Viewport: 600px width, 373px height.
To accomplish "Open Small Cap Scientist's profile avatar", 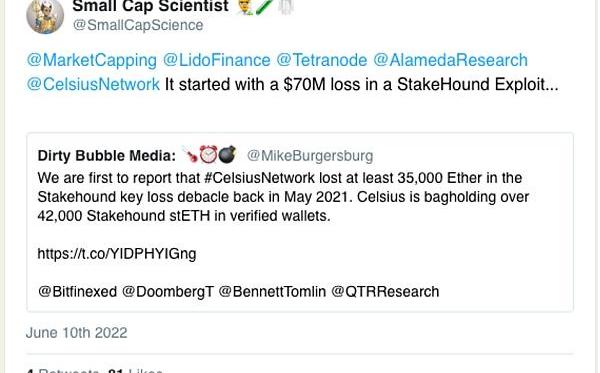I will [45, 16].
